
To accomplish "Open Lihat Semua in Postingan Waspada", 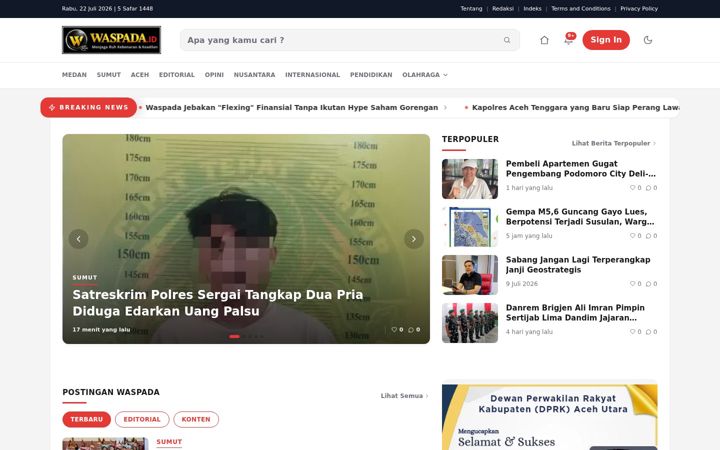I will (x=404, y=396).
